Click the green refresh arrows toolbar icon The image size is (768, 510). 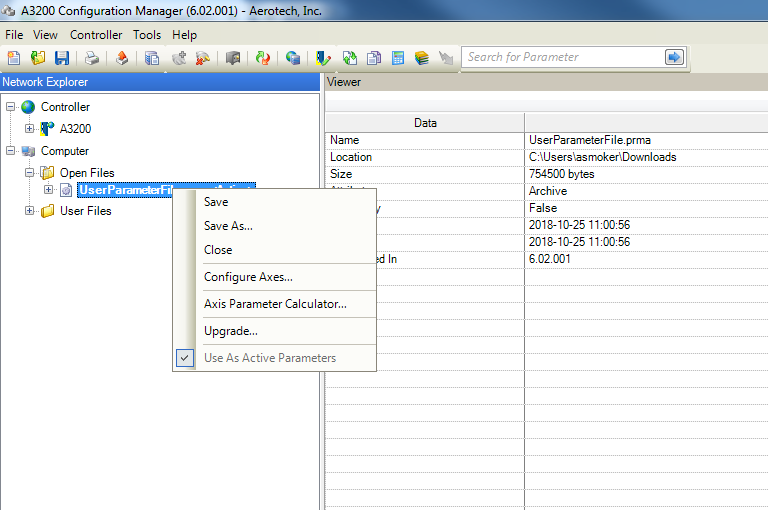pos(350,58)
